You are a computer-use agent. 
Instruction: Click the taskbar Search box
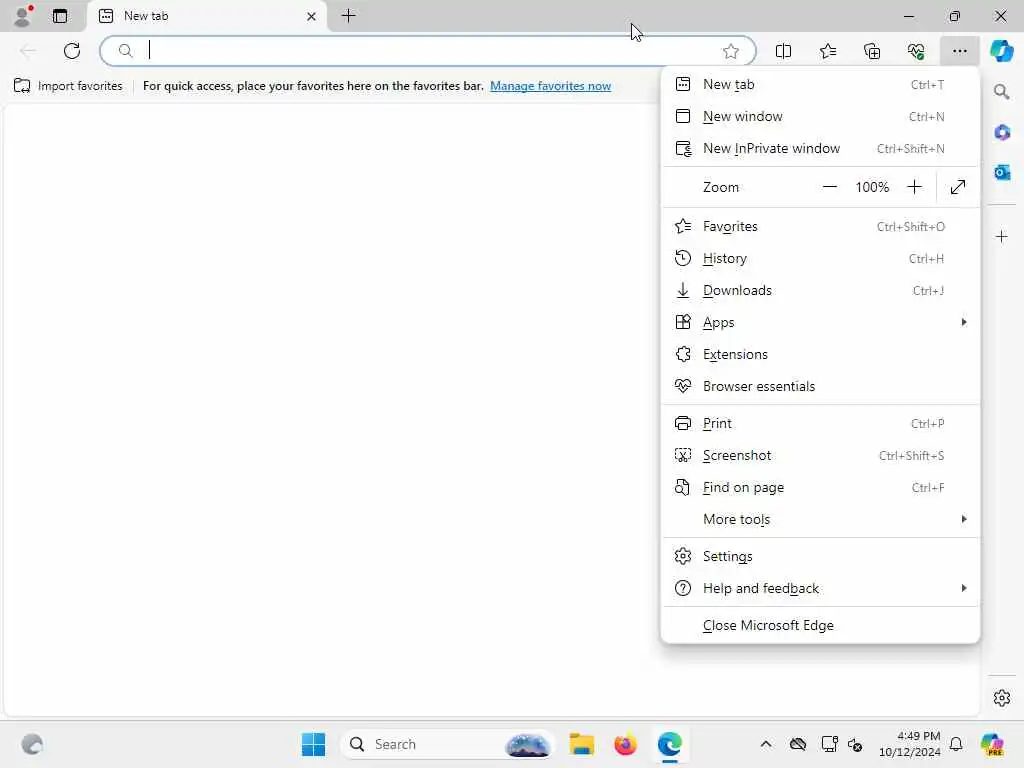pyautogui.click(x=447, y=744)
